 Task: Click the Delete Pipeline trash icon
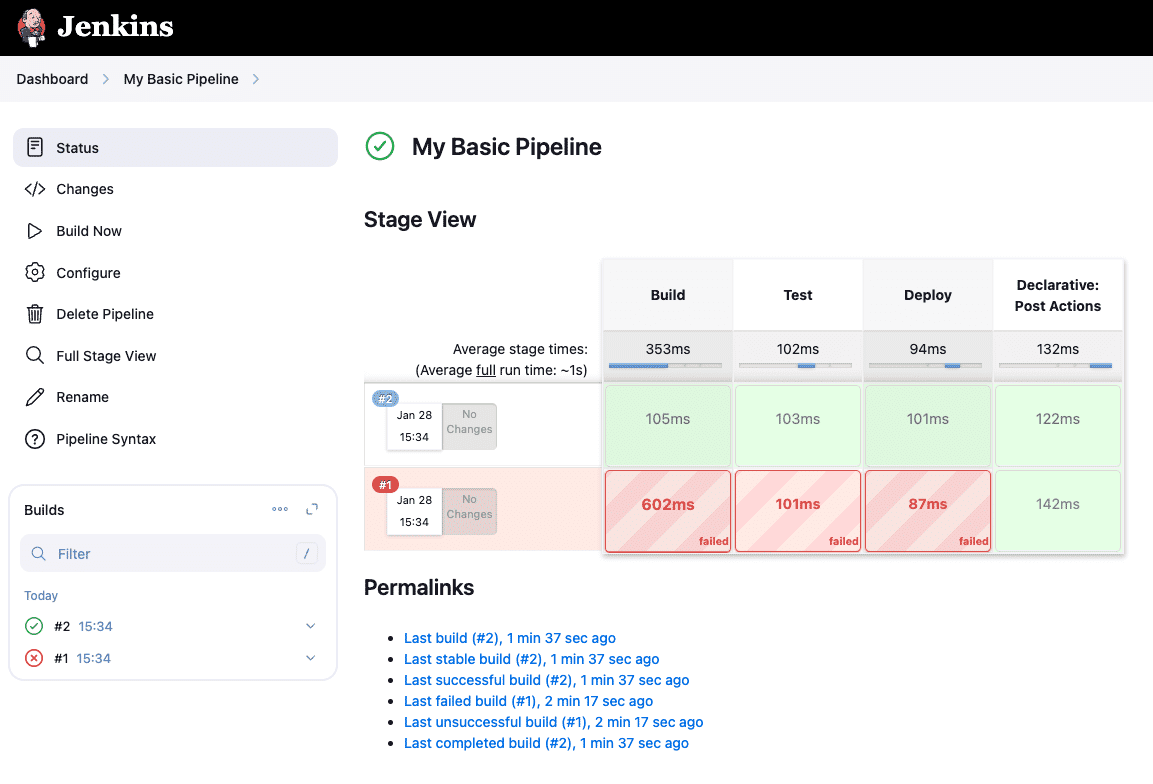pyautogui.click(x=35, y=314)
